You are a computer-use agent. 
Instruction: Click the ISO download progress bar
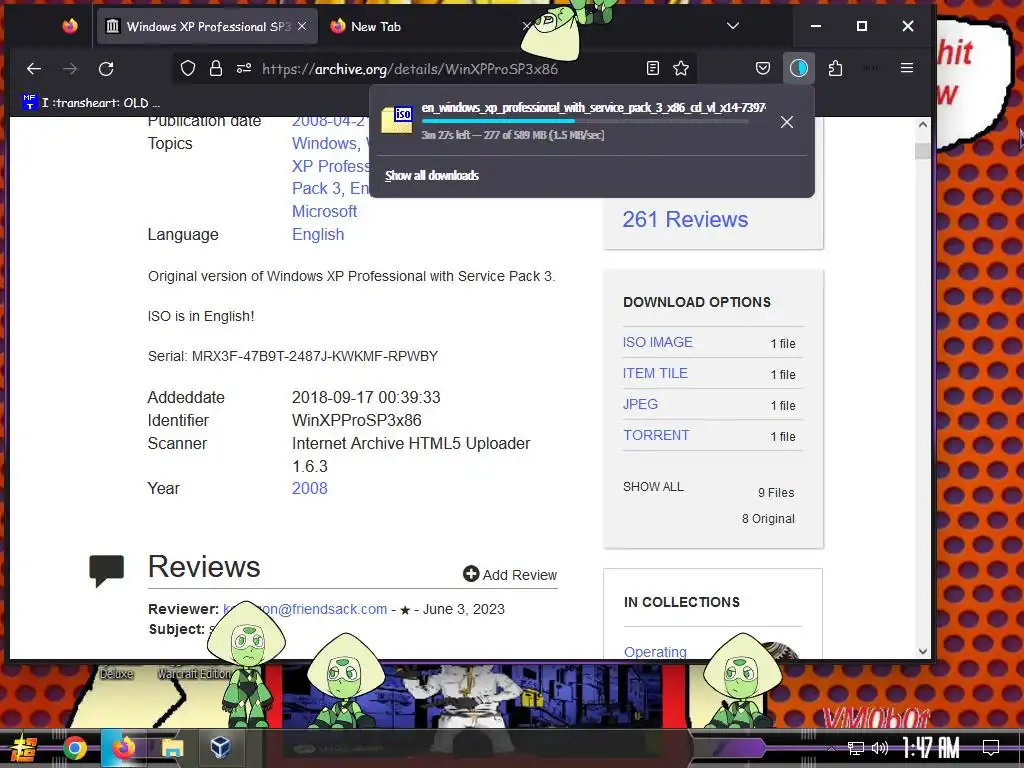click(585, 121)
